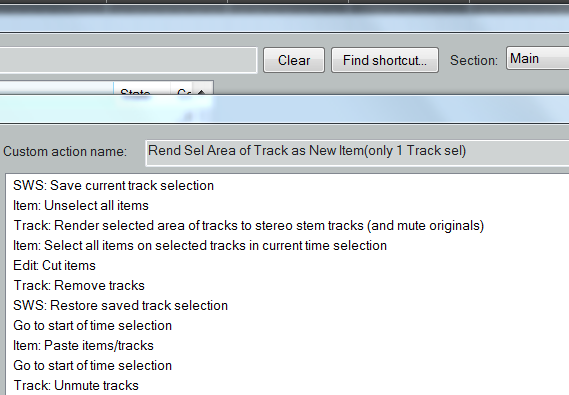
Task: Select Track: Remove tracks action
Action: point(79,285)
